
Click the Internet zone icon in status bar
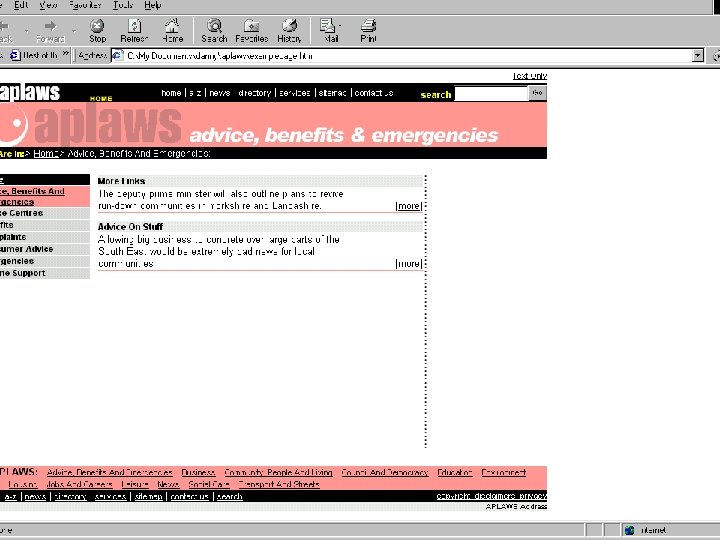[630, 530]
